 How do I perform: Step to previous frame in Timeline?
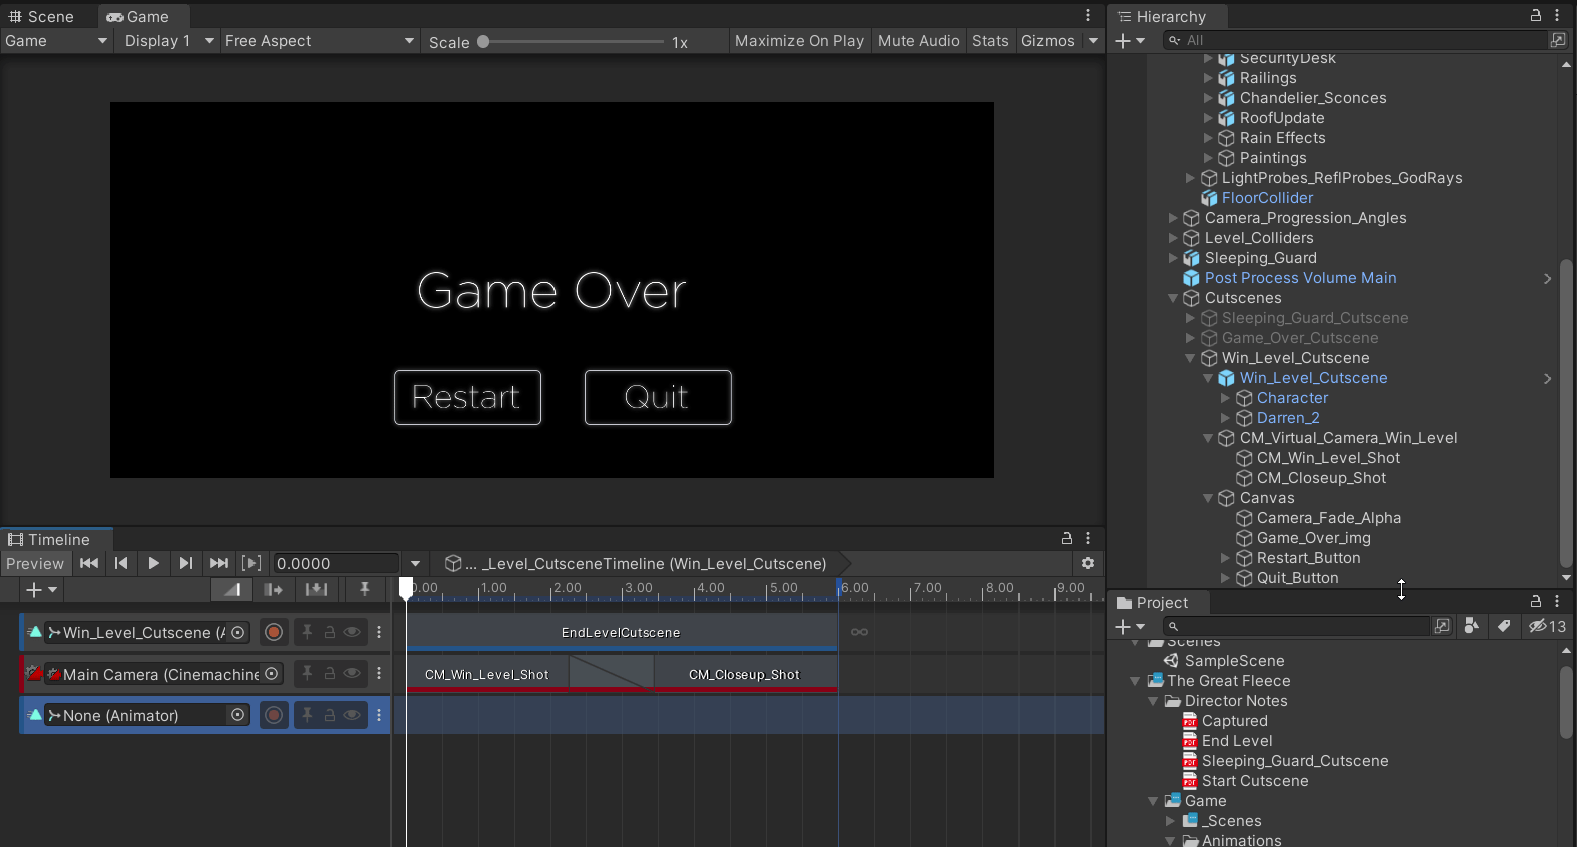(x=121, y=563)
